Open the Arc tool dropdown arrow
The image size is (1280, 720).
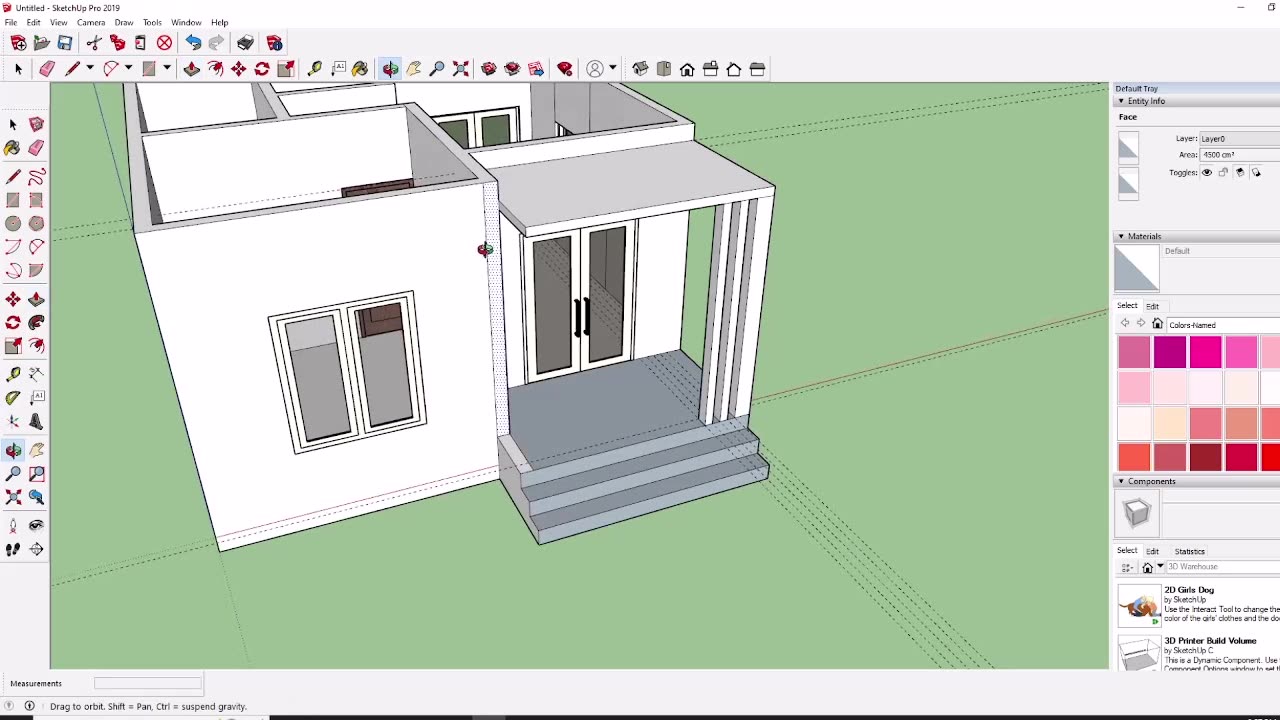[x=128, y=69]
